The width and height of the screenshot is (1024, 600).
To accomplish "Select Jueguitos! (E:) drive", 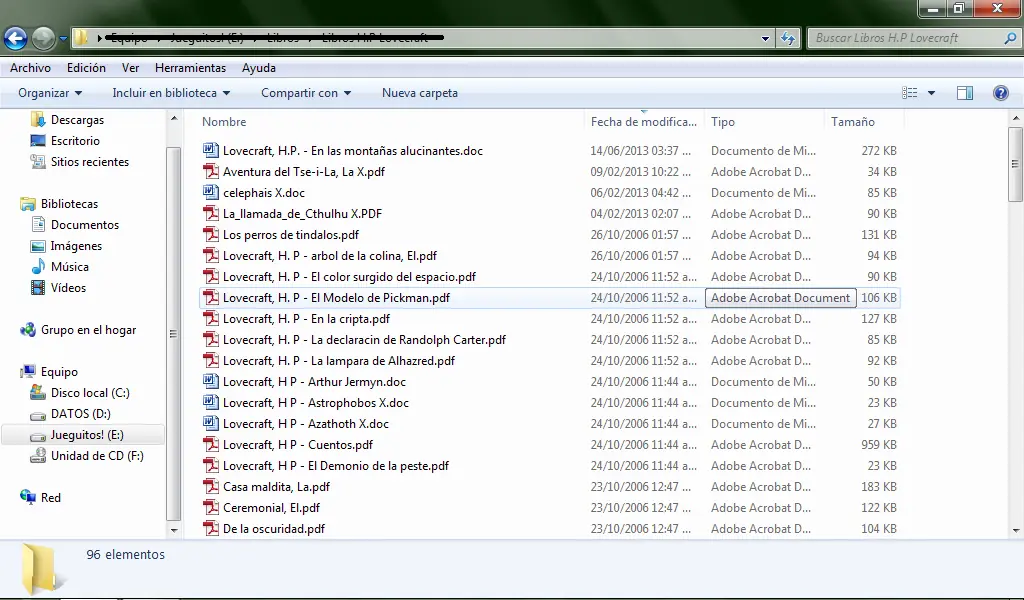I will click(83, 435).
